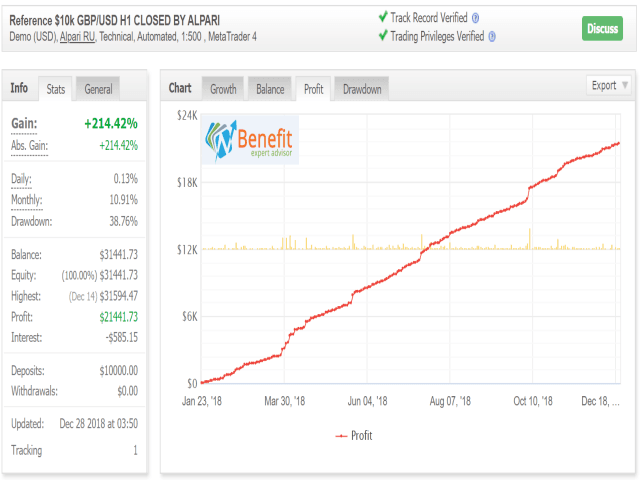Select the Profit chart tab

(313, 89)
